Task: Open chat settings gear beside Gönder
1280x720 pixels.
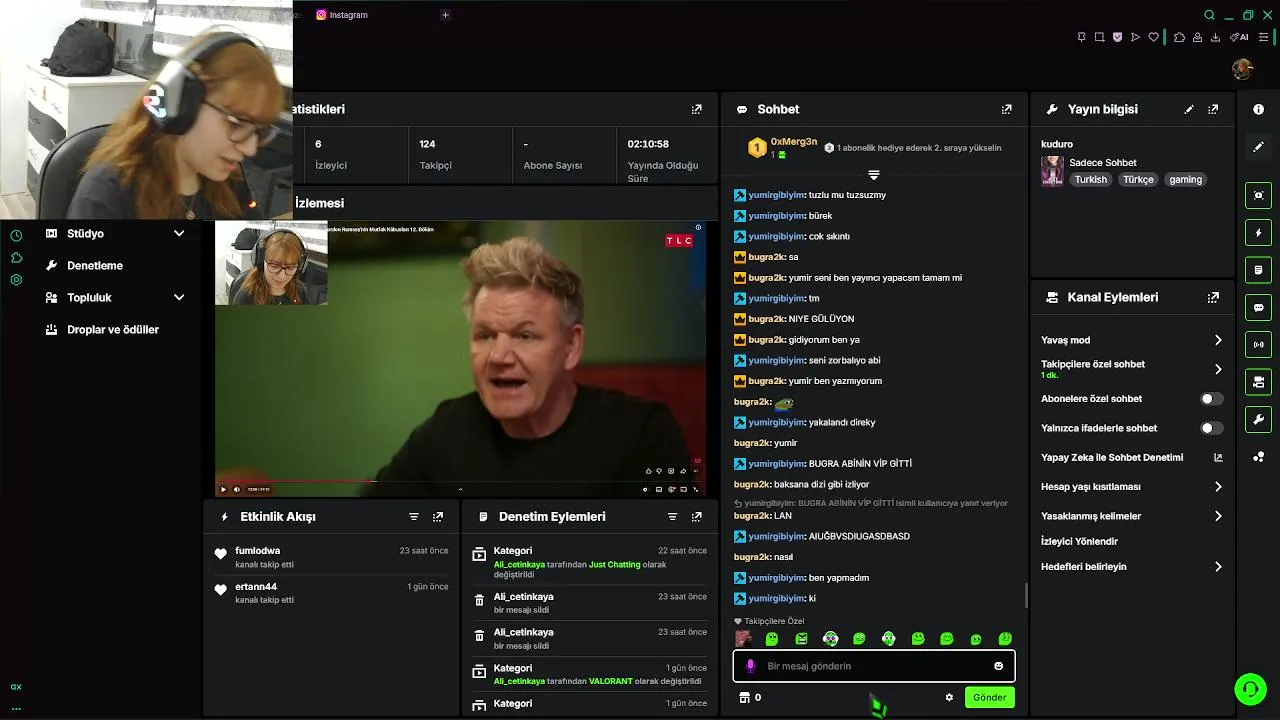Action: 949,697
